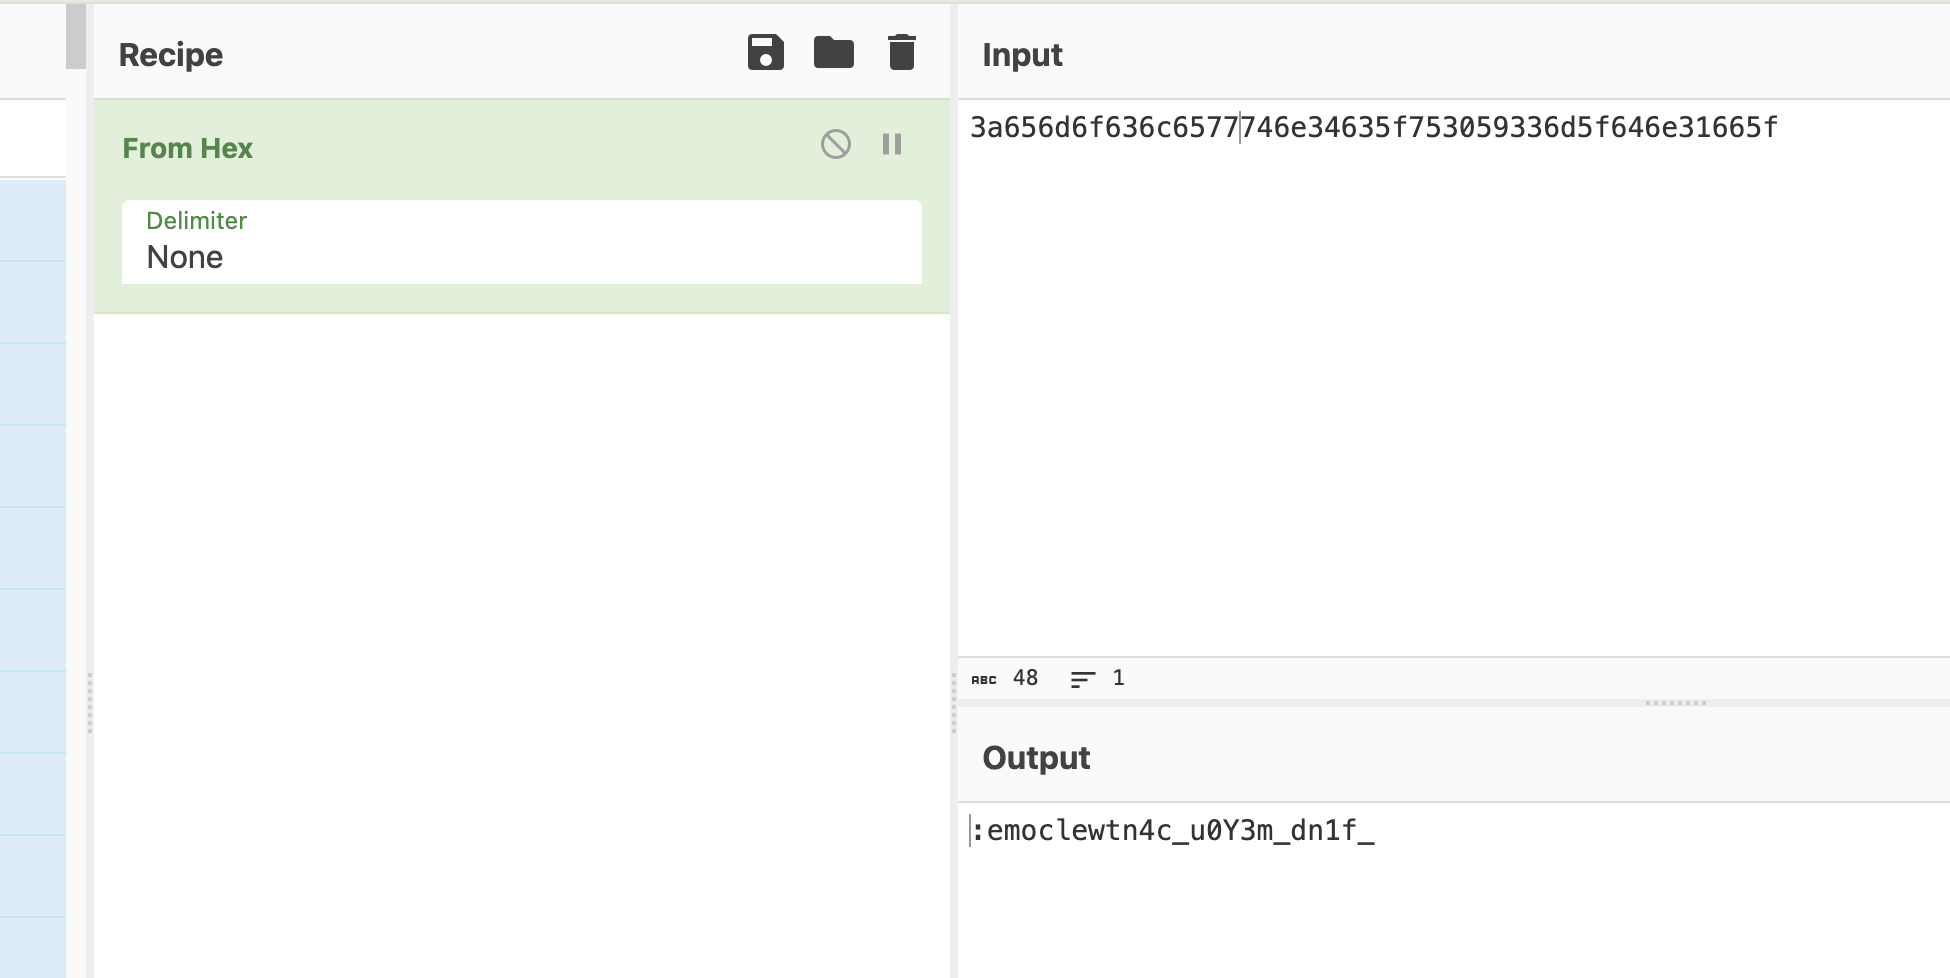
Task: Click the Output panel heading
Action: pos(1036,758)
